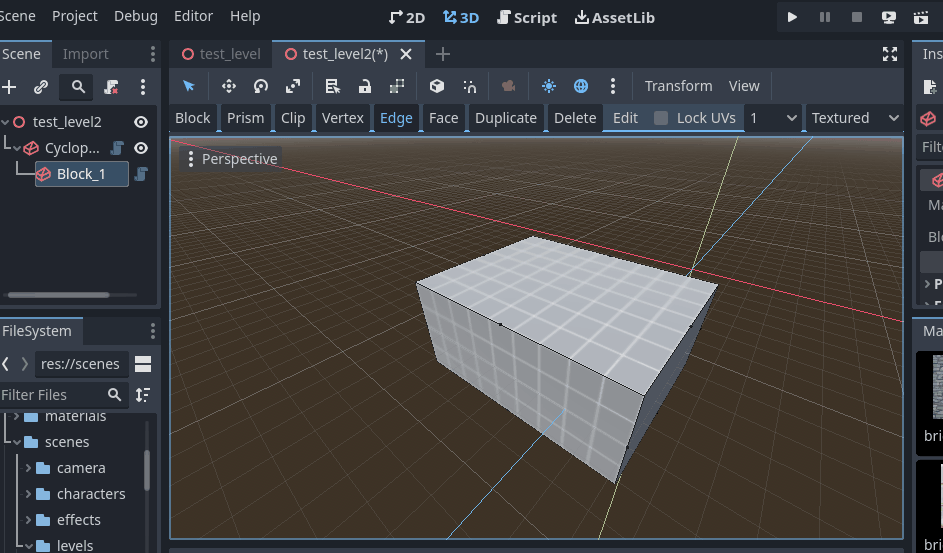
Task: Select the Rotate mode tool icon
Action: tap(260, 87)
